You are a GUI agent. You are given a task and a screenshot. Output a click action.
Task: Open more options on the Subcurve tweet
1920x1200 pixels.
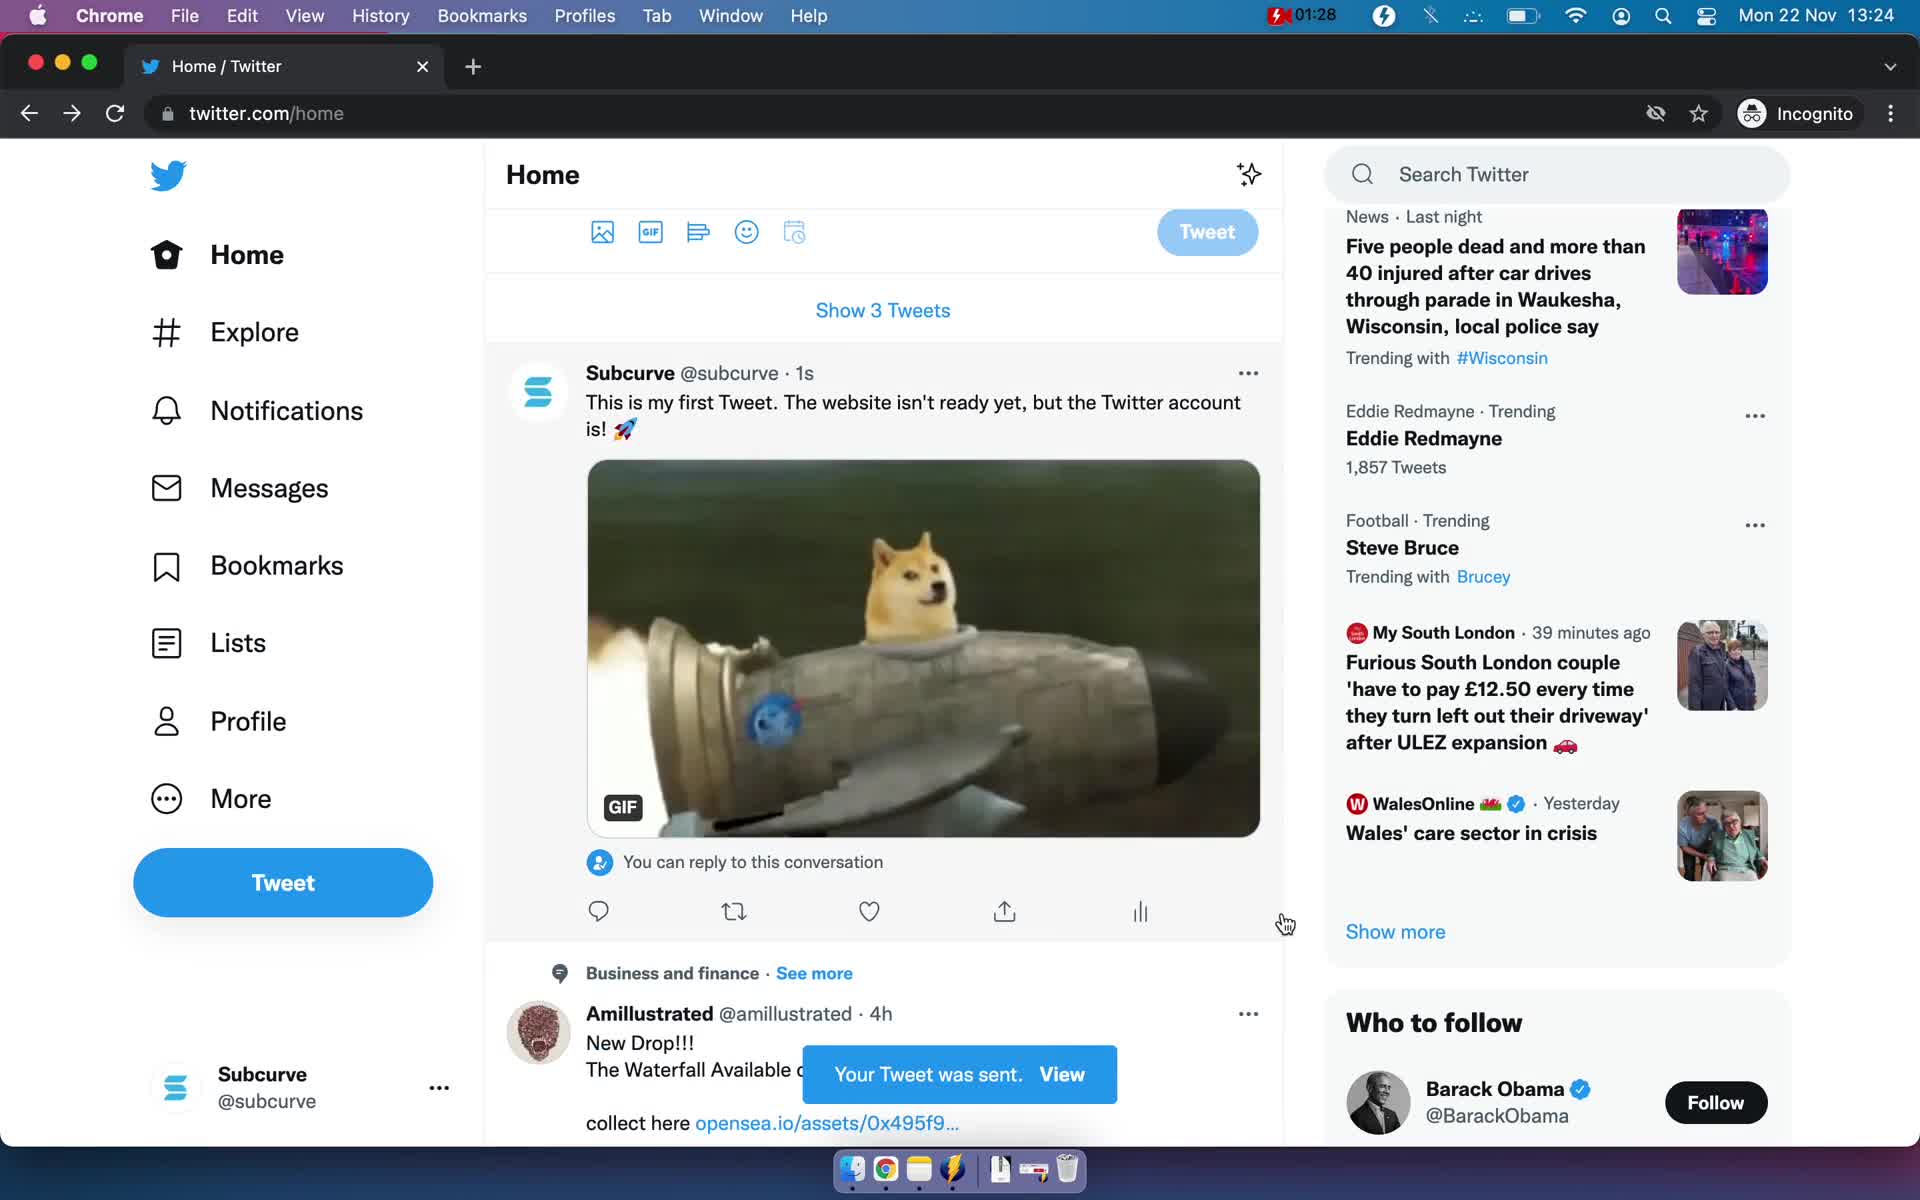tap(1248, 373)
